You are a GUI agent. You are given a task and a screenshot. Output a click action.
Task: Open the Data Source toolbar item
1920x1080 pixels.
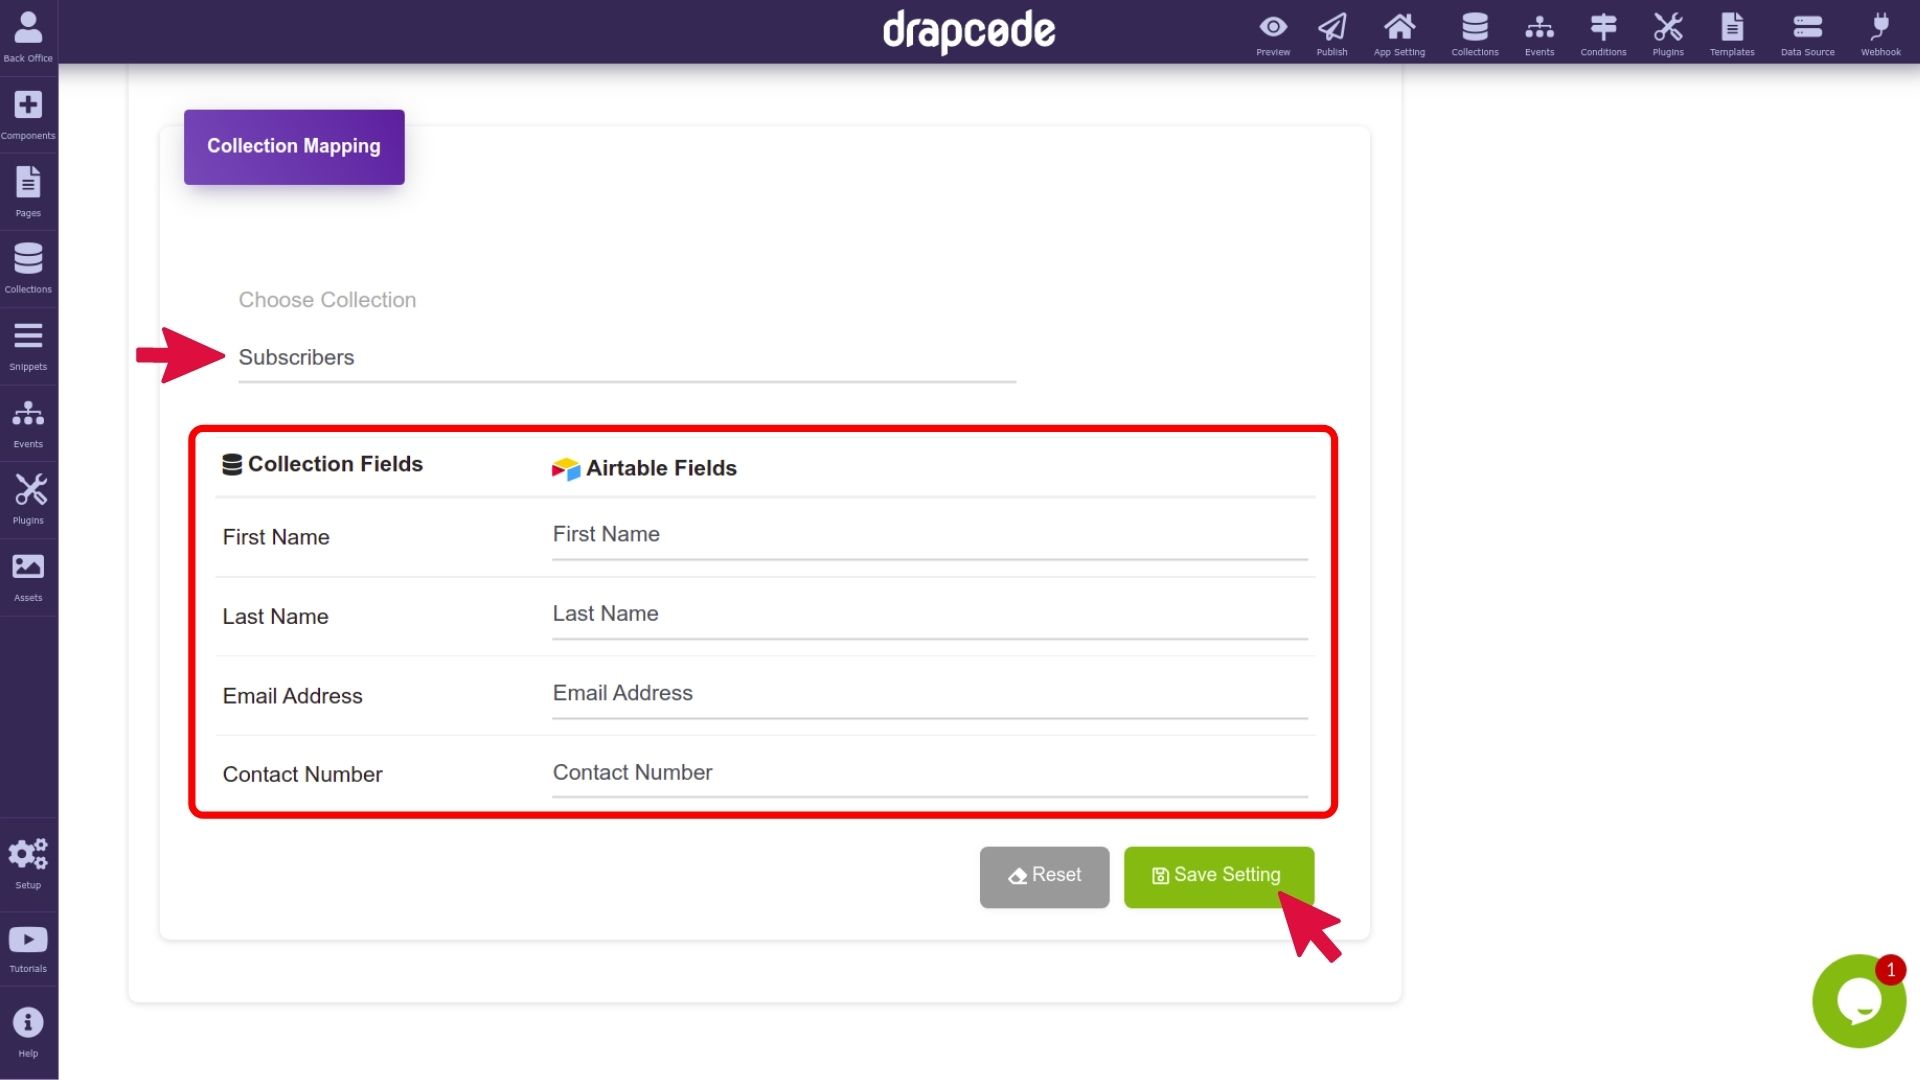1807,34
